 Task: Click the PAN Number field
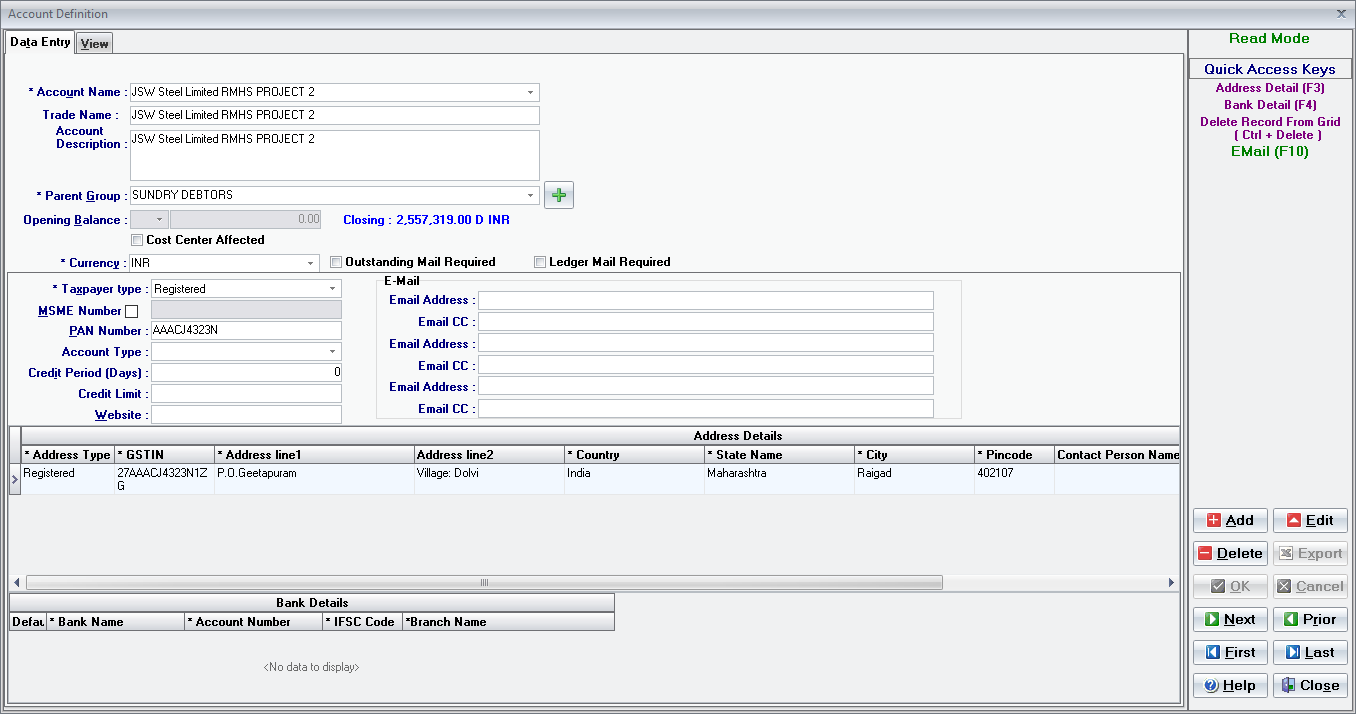(246, 331)
